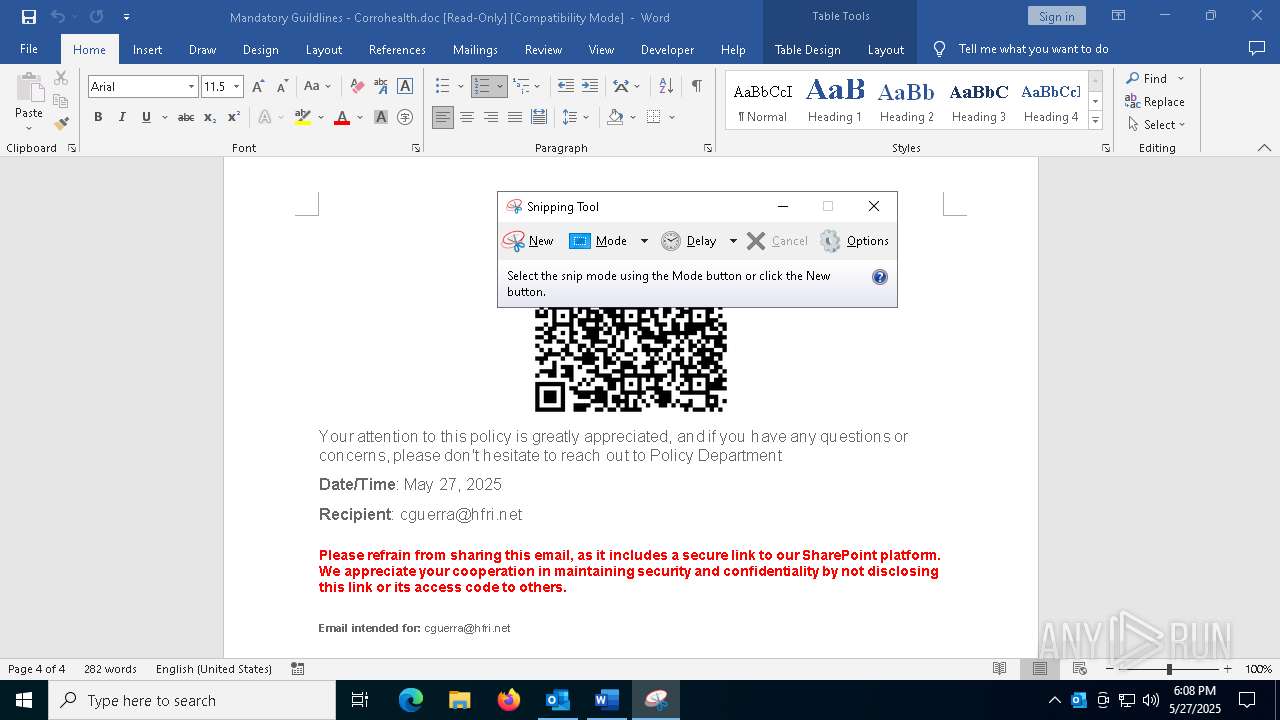Screen dimensions: 1280x720
Task: Open Snipping Tool Mode dropdown arrow
Action: pos(644,241)
